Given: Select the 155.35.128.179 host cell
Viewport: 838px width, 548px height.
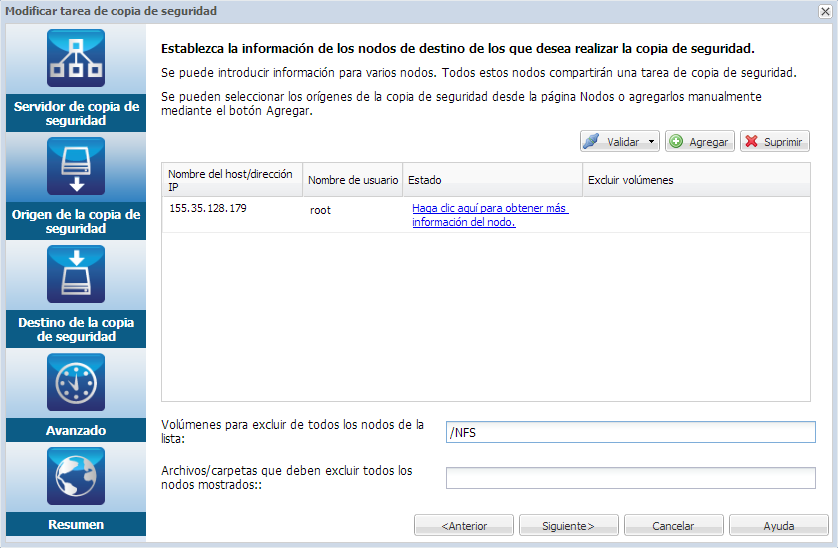Looking at the screenshot, I should pos(208,209).
